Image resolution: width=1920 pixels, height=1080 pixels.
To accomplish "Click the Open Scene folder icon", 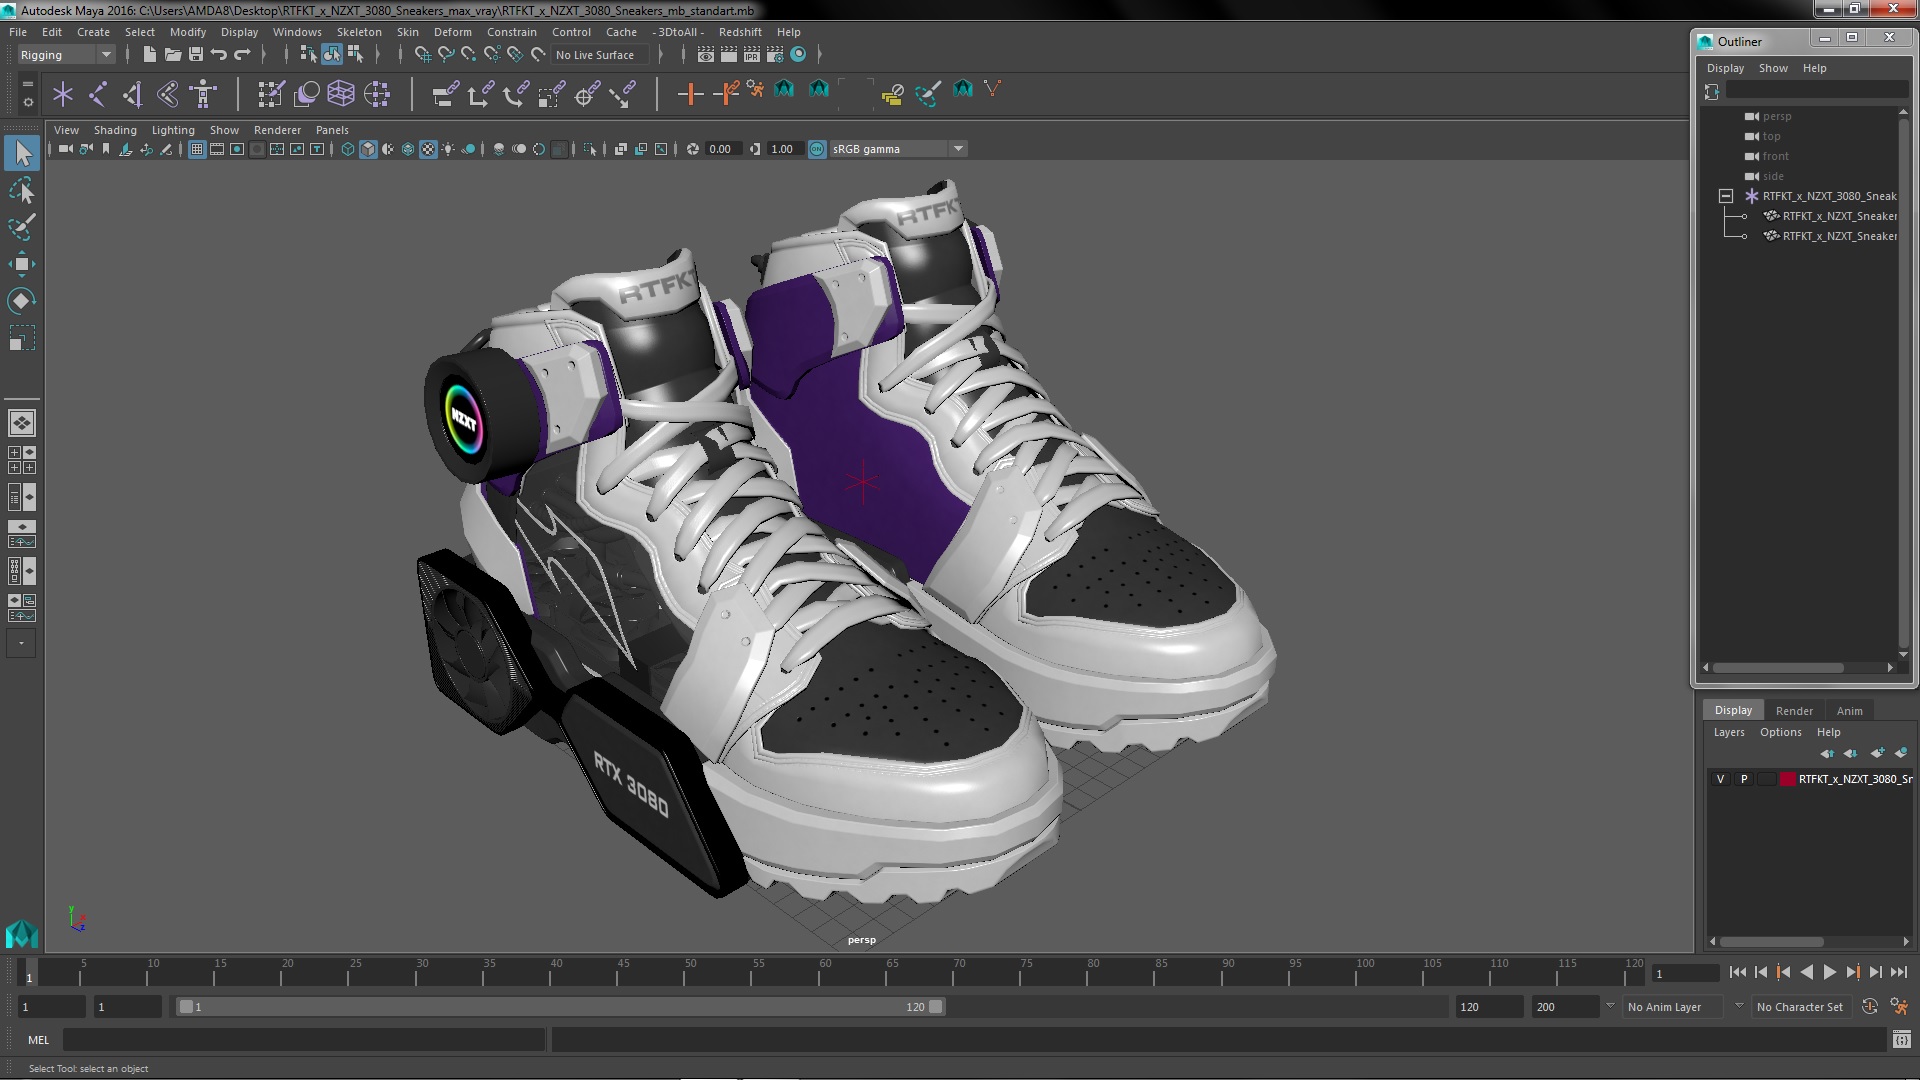I will coord(172,55).
